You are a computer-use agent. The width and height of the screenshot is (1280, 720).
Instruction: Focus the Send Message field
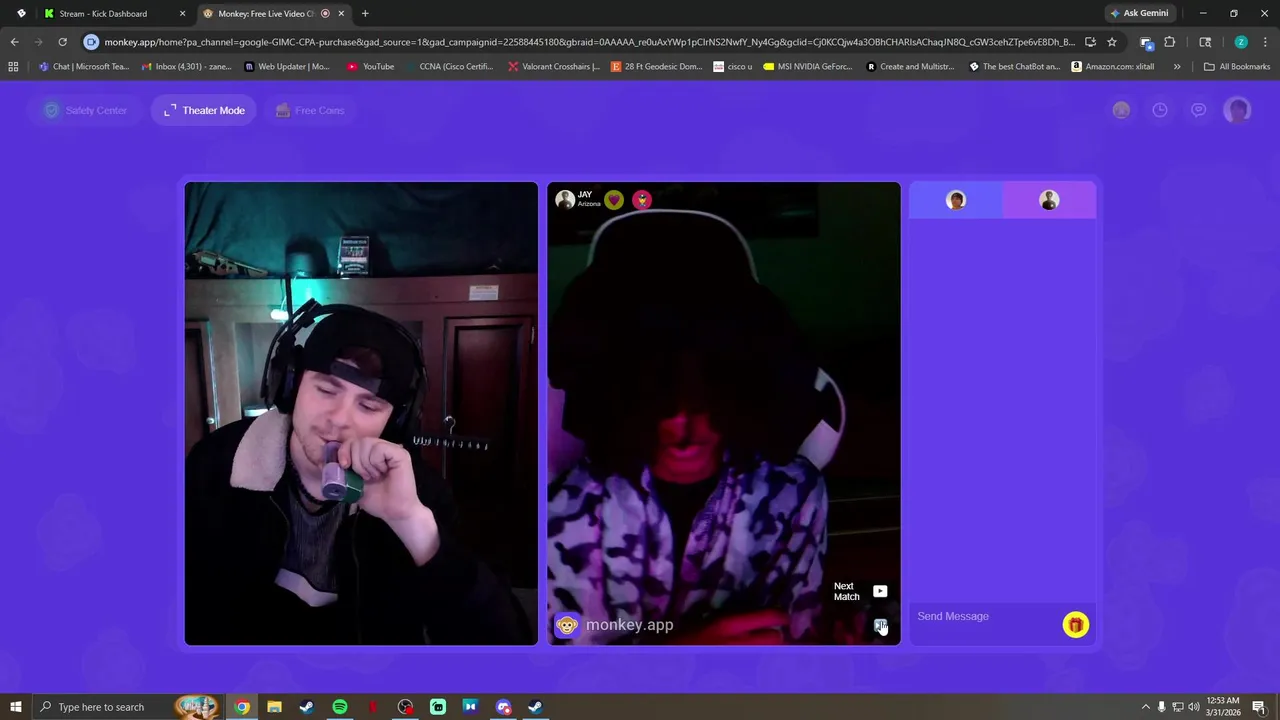click(x=985, y=616)
